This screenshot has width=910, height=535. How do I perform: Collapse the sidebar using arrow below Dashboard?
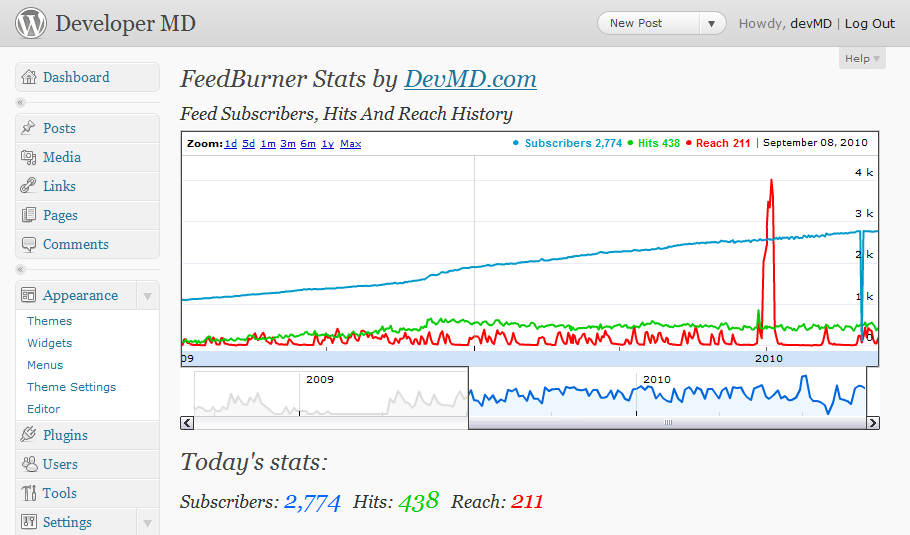click(x=20, y=102)
